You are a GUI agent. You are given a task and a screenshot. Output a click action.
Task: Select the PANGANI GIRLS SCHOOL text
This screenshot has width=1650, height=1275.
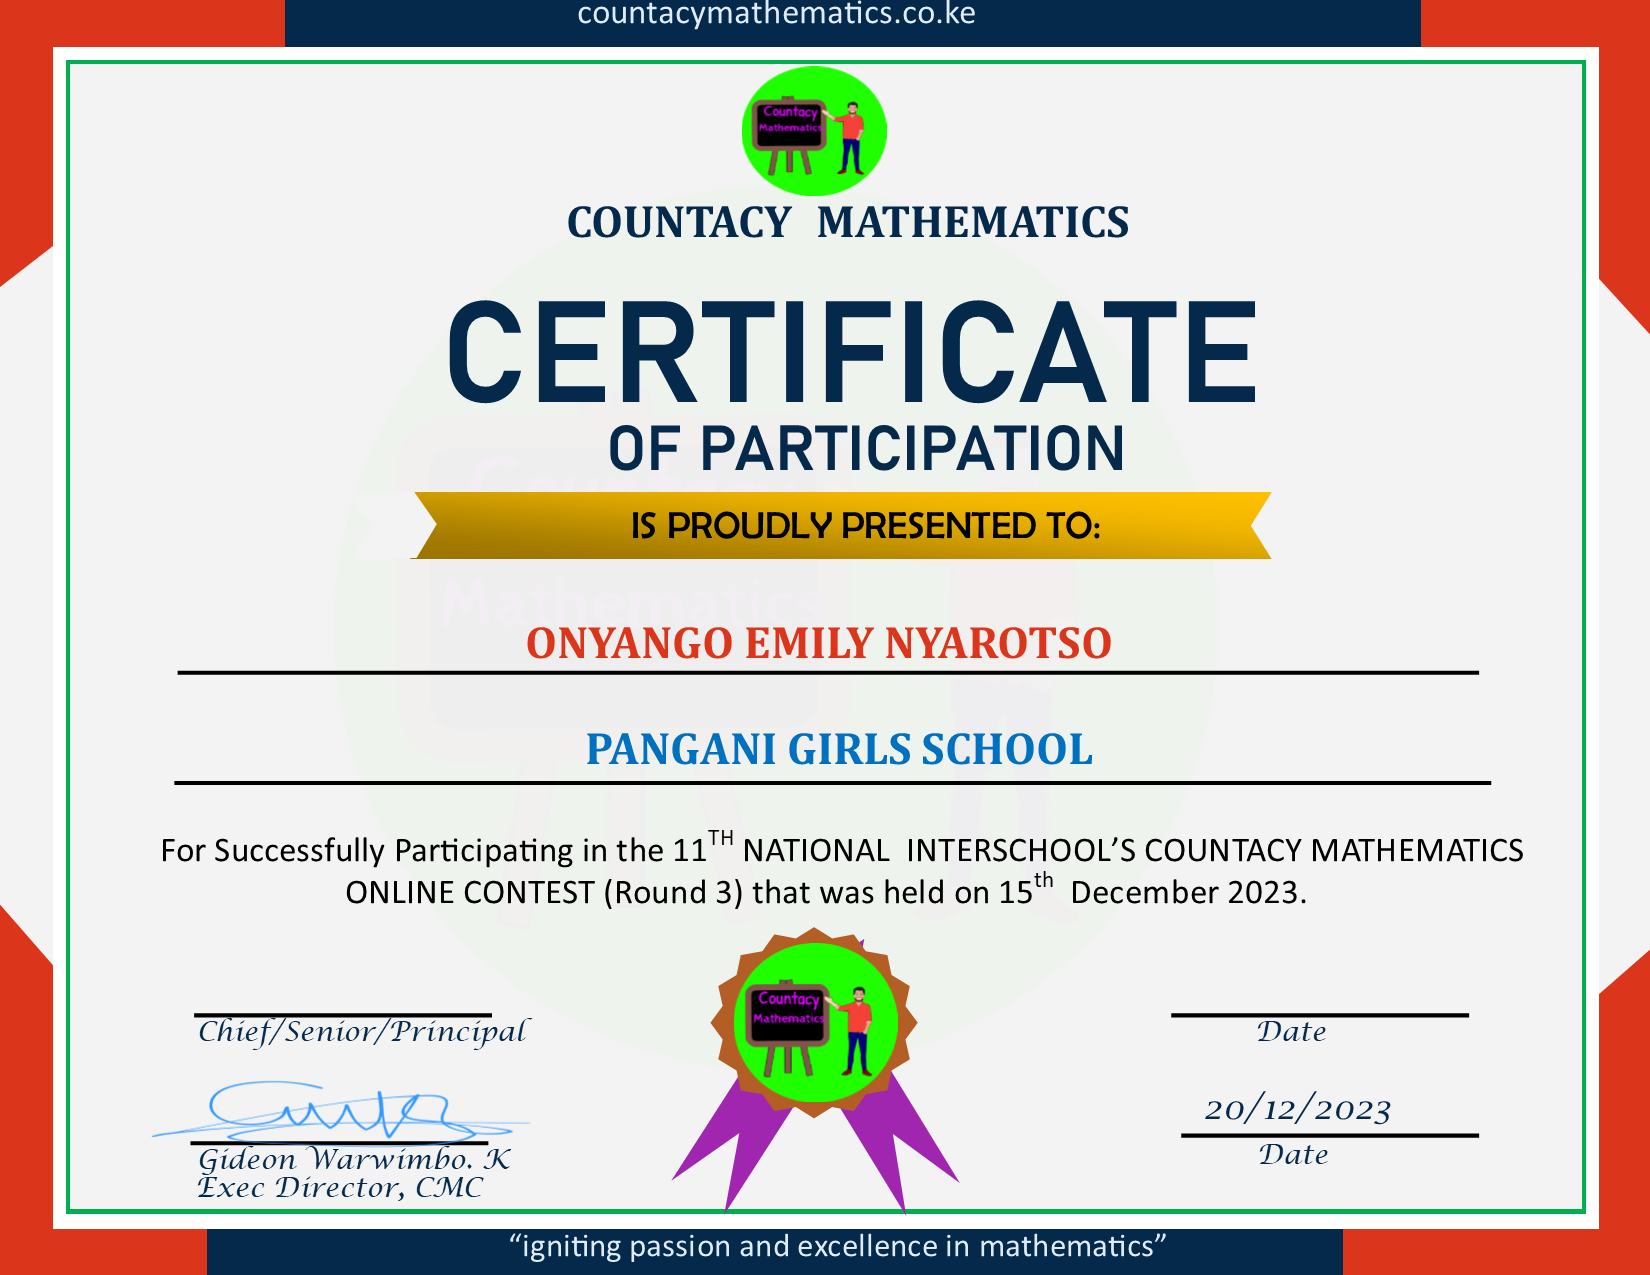click(838, 749)
